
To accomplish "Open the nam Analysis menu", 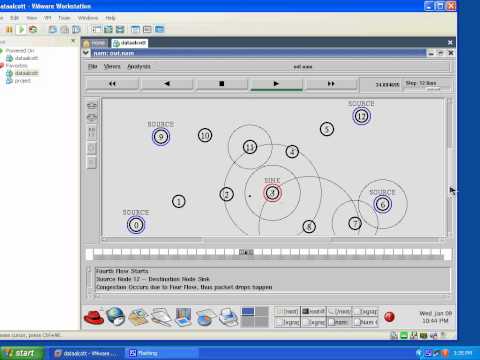I will [x=139, y=66].
